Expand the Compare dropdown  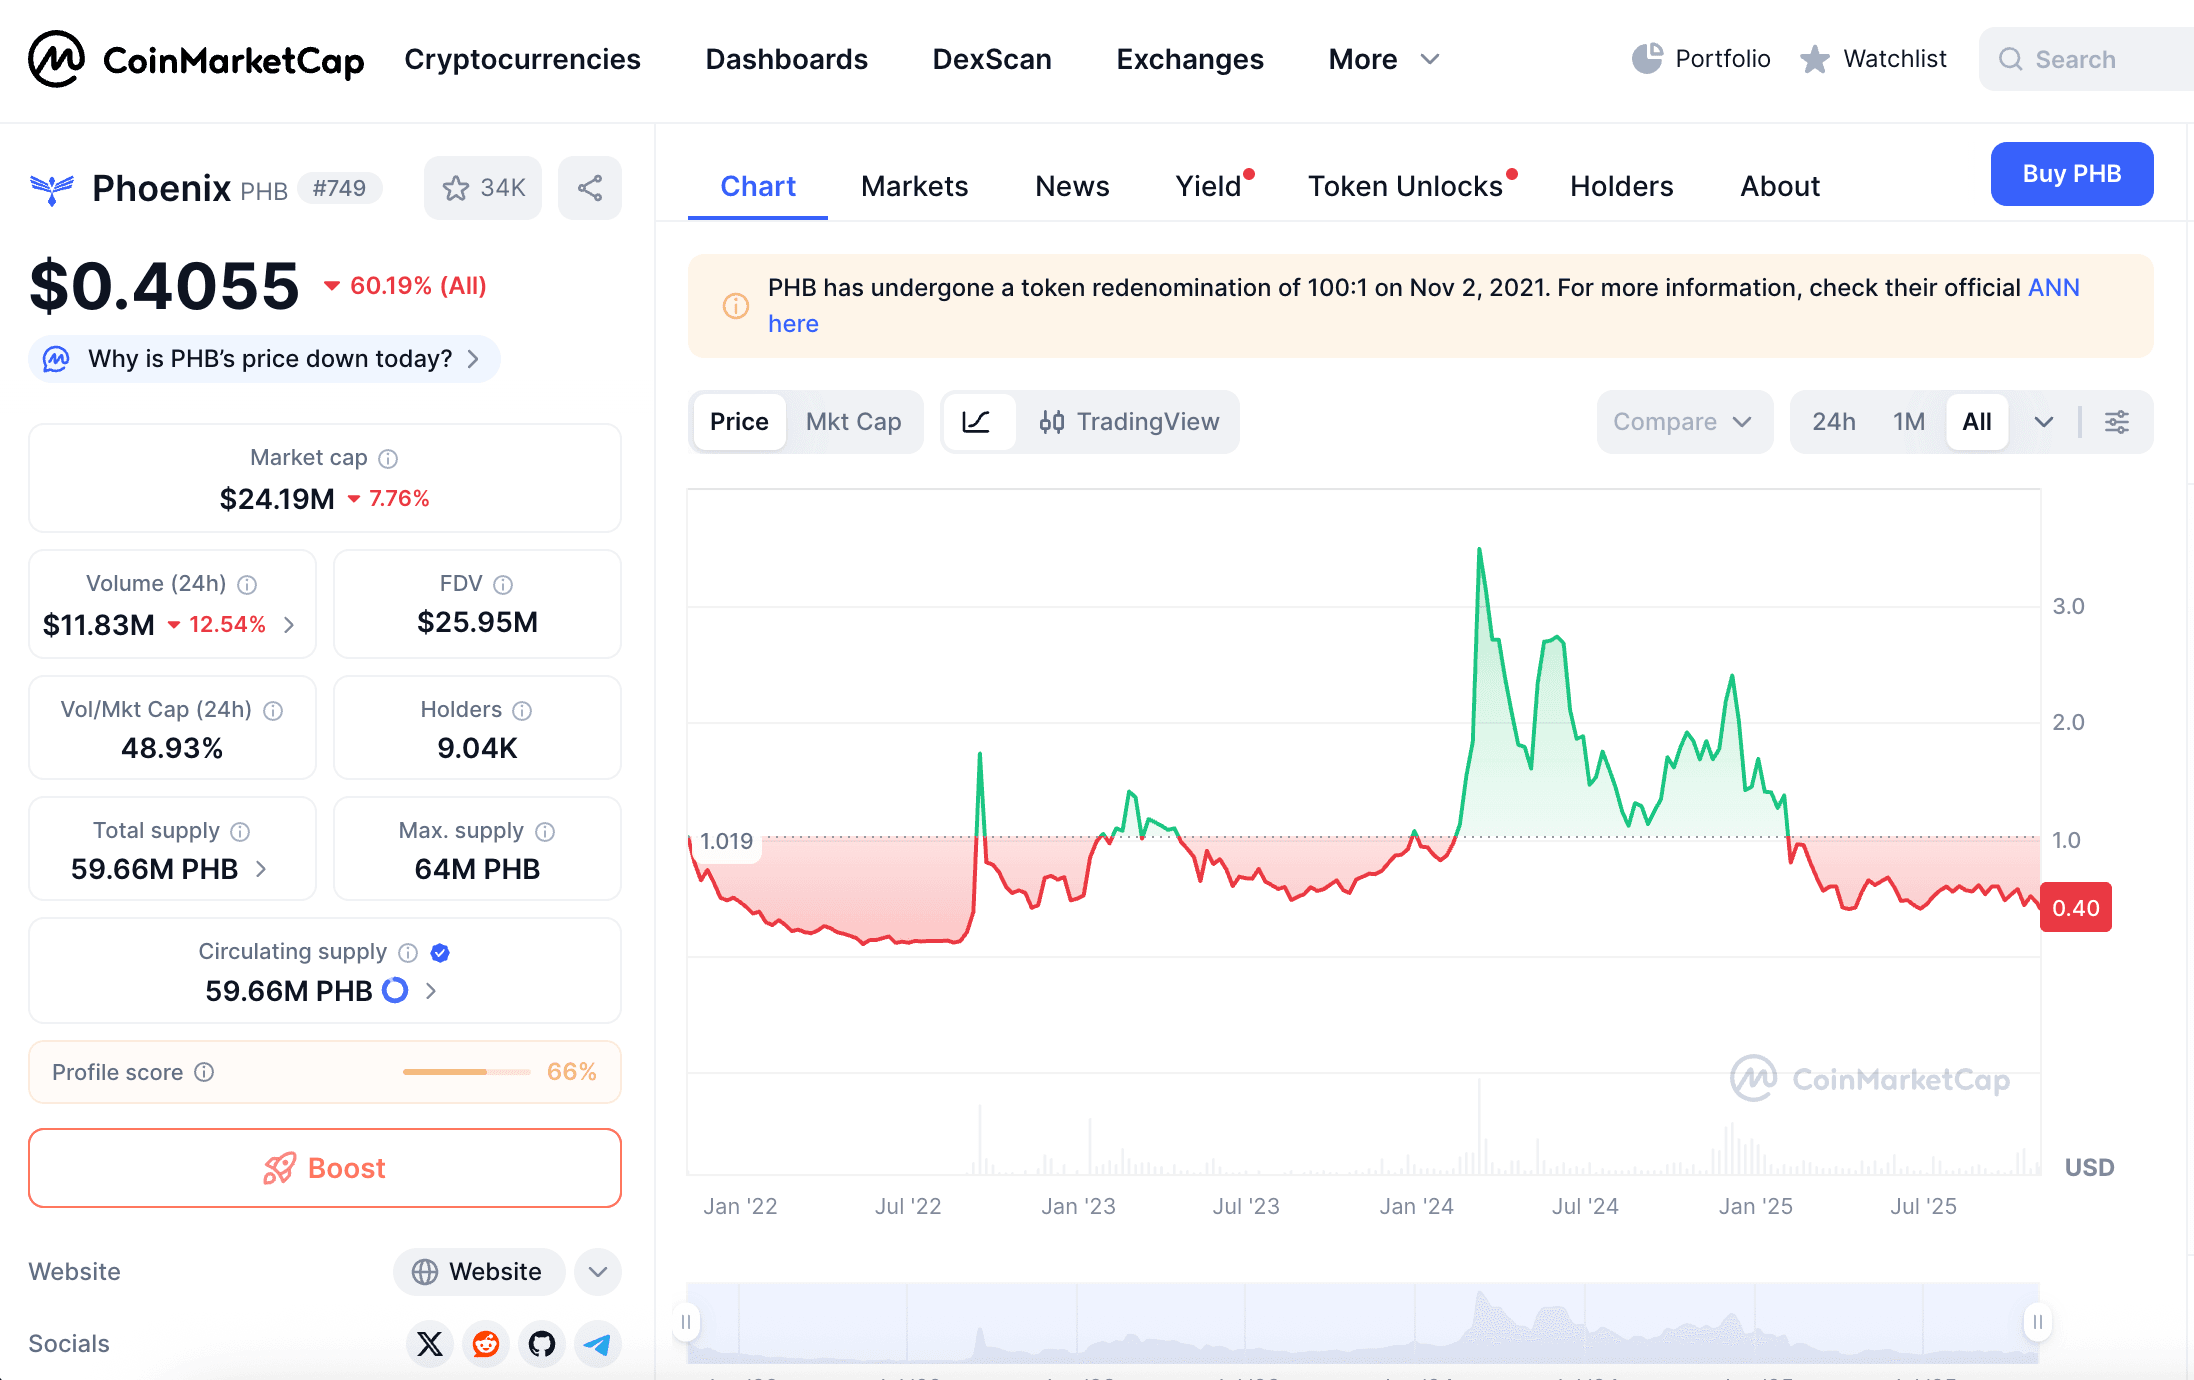click(x=1683, y=422)
